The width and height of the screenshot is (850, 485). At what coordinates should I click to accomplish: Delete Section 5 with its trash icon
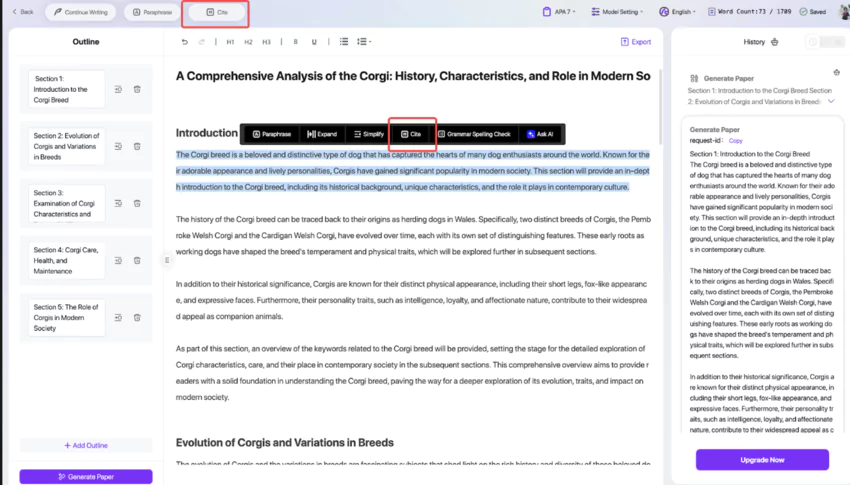[x=137, y=318]
